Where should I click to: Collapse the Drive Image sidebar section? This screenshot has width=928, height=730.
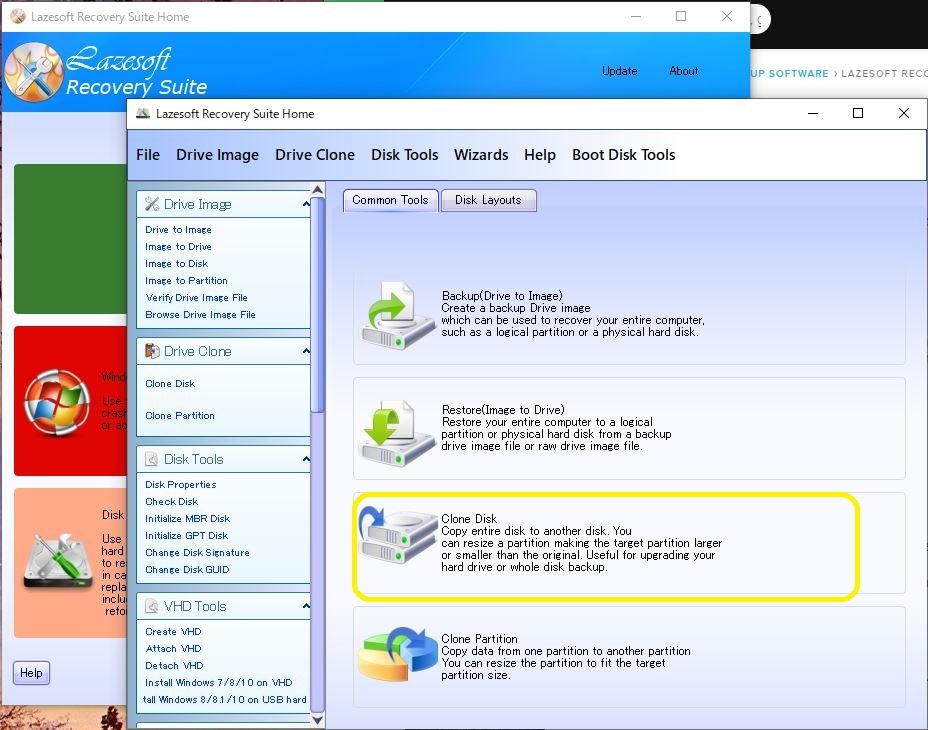coord(306,204)
